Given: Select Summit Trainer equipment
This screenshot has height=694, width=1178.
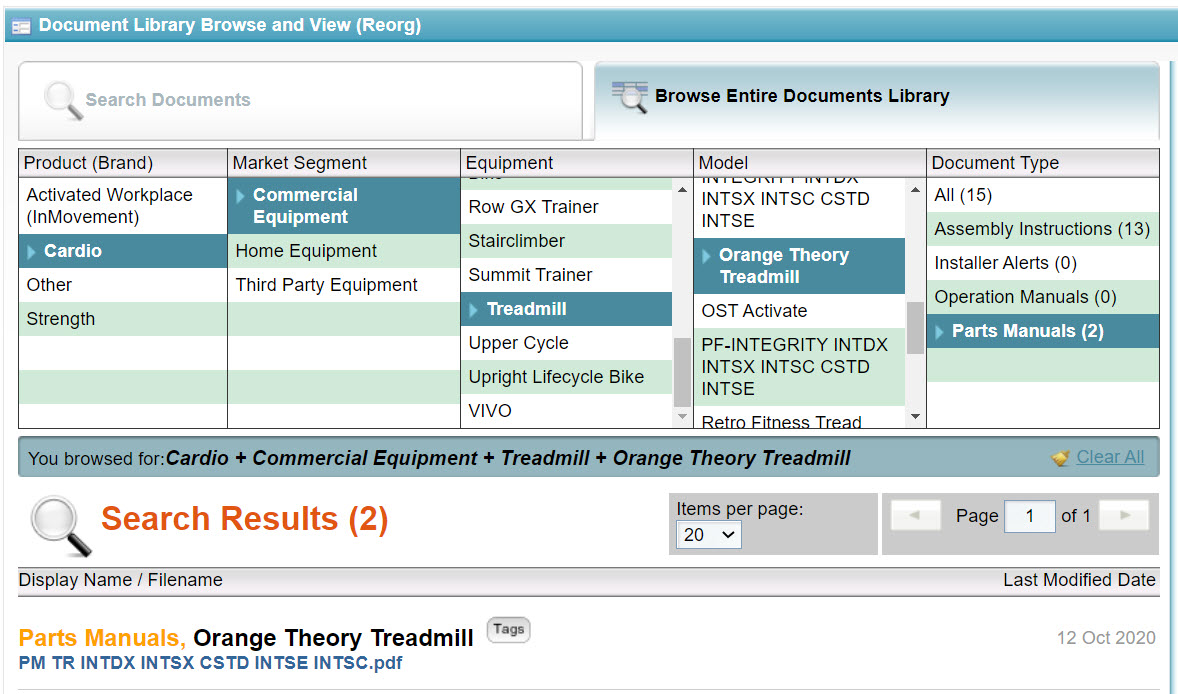Looking at the screenshot, I should click(566, 275).
